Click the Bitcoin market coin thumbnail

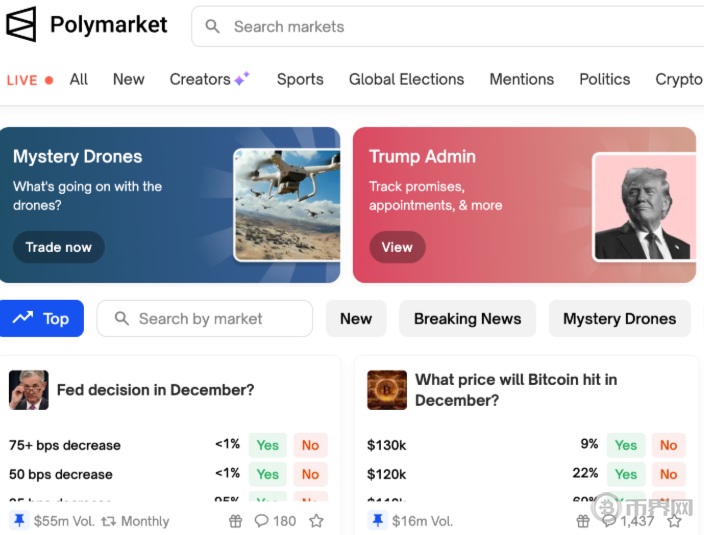387,390
